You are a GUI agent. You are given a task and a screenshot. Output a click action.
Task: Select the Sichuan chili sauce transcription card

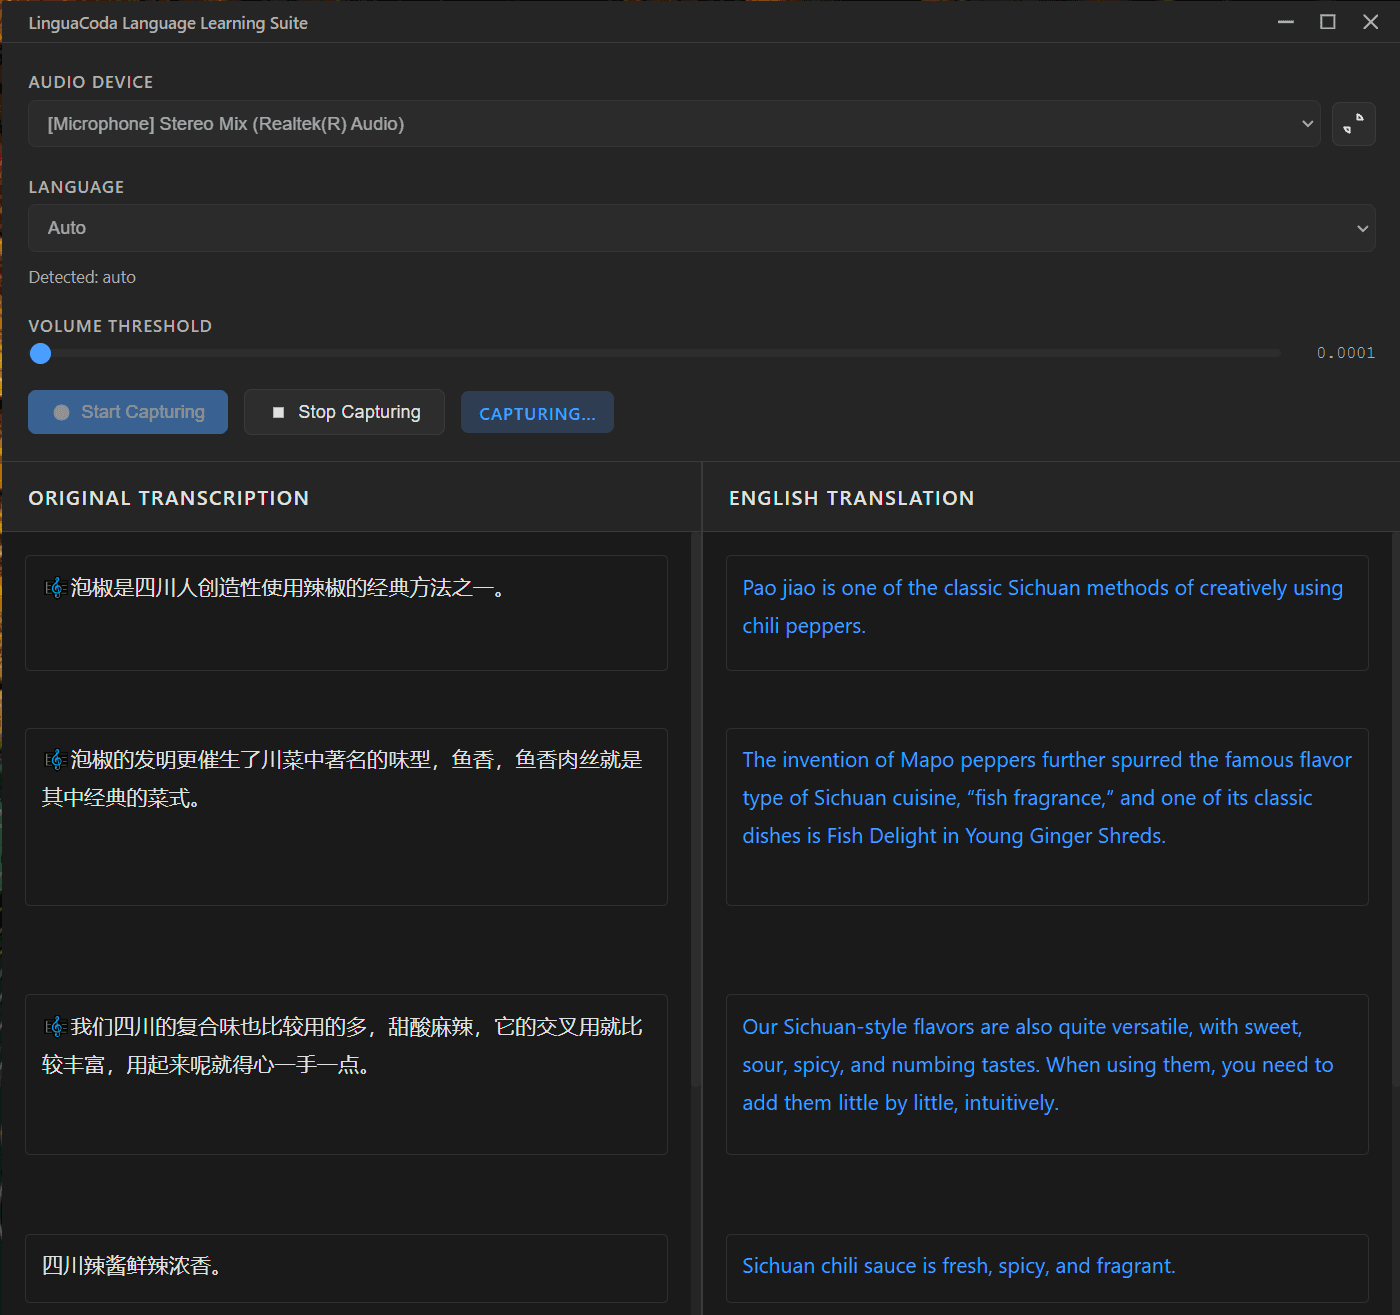(346, 1267)
